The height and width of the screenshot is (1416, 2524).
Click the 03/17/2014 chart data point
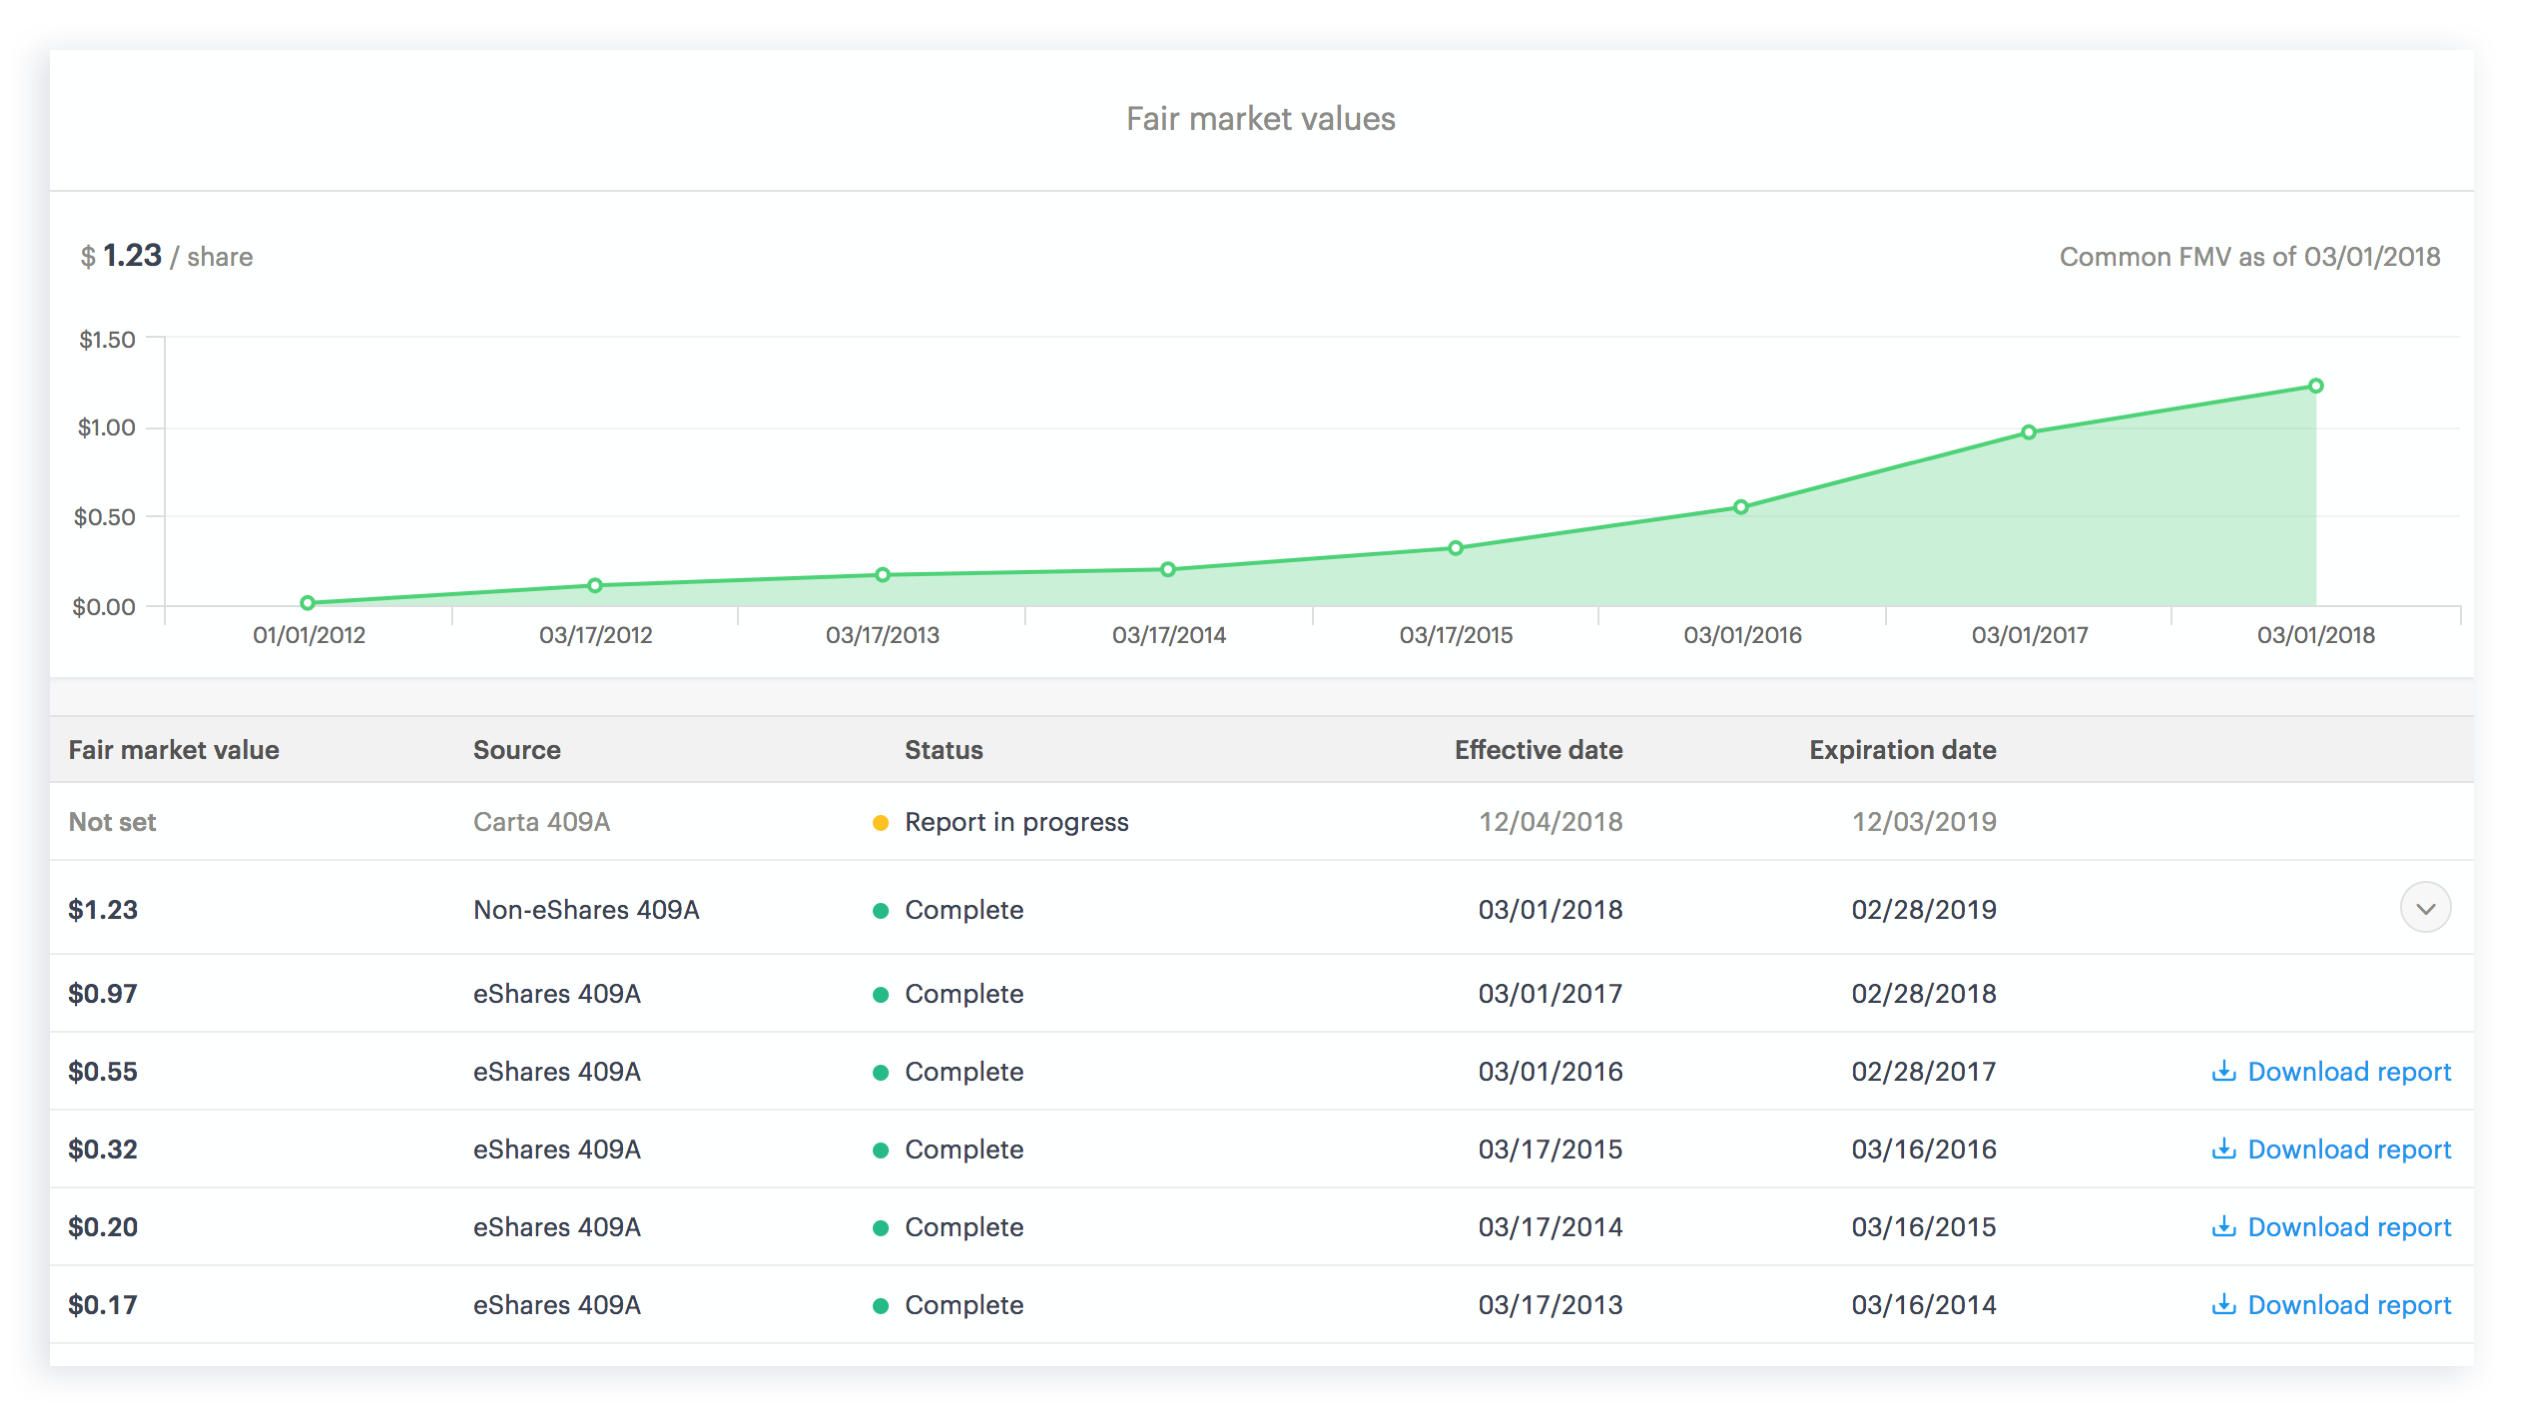1168,570
